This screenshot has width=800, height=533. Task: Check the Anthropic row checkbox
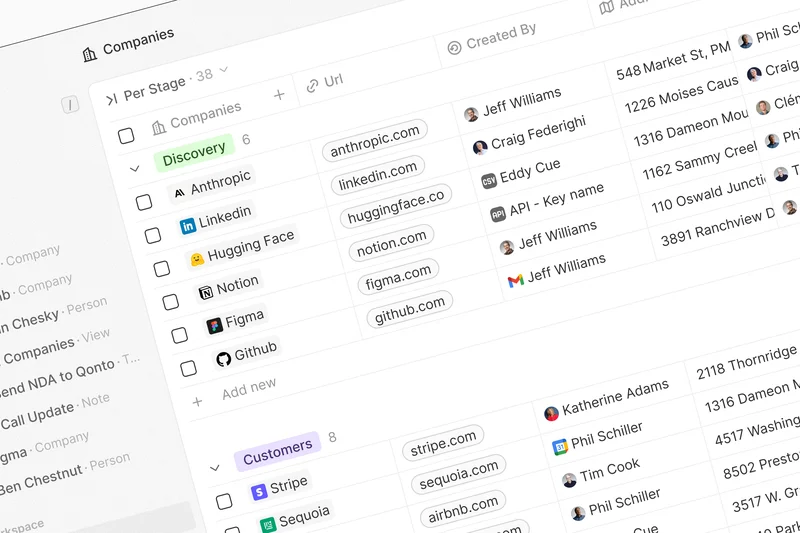144,202
